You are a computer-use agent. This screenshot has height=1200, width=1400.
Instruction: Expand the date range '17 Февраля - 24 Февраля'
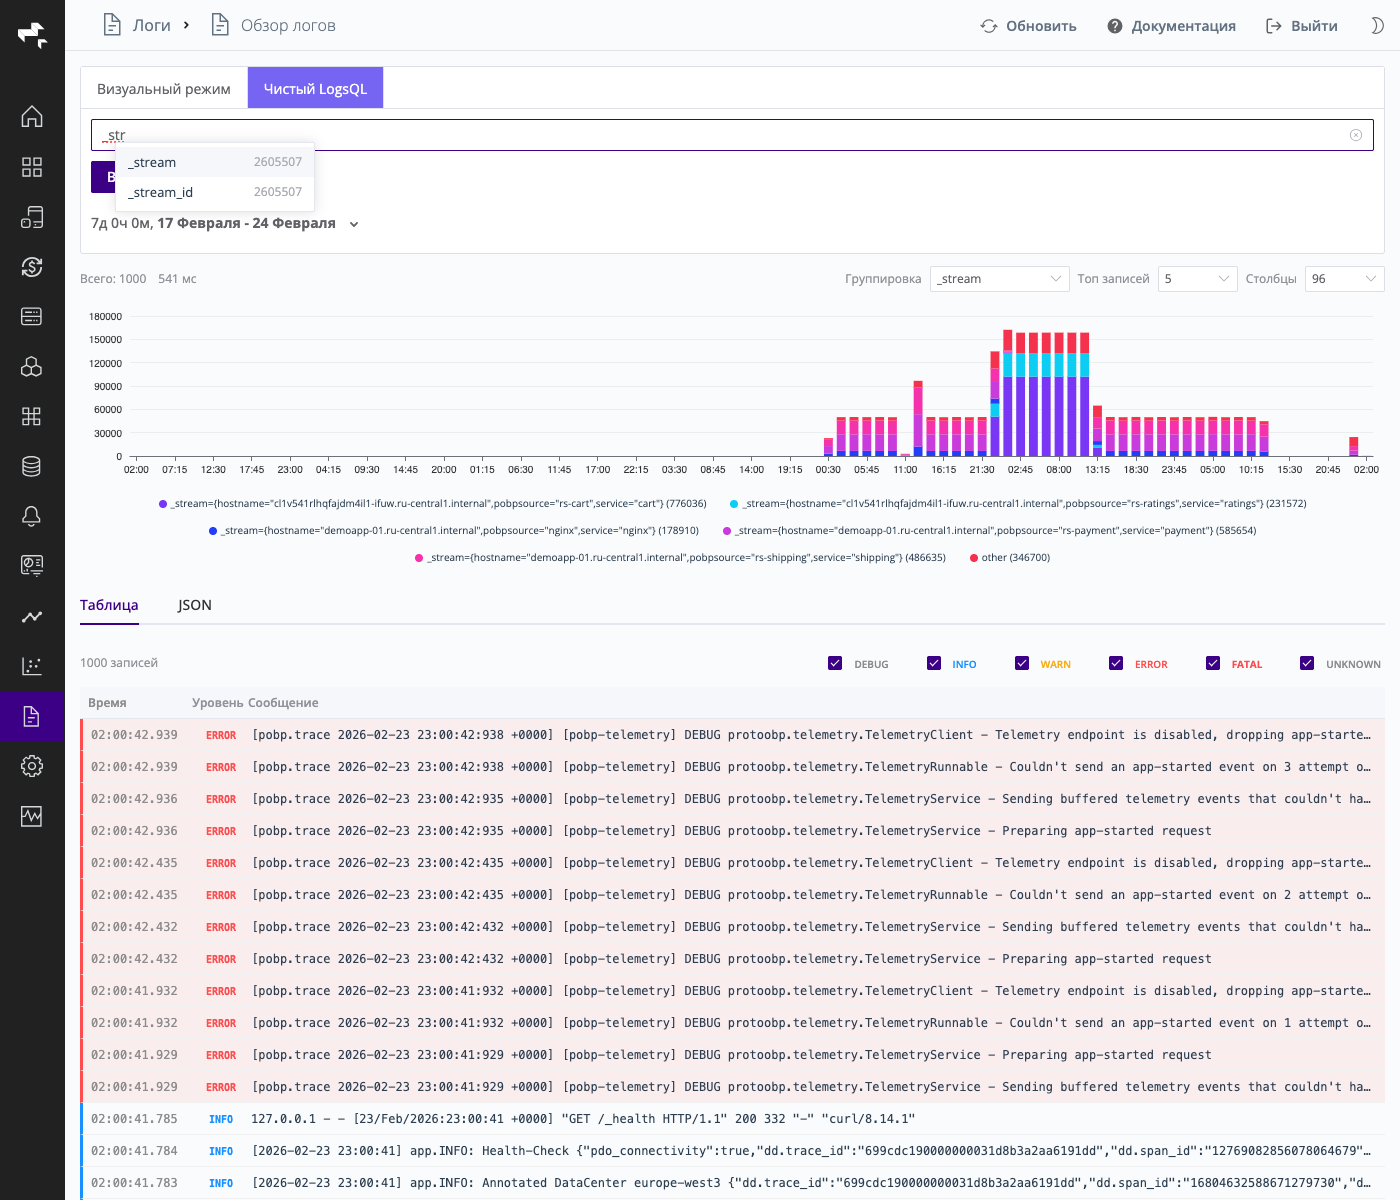point(246,223)
